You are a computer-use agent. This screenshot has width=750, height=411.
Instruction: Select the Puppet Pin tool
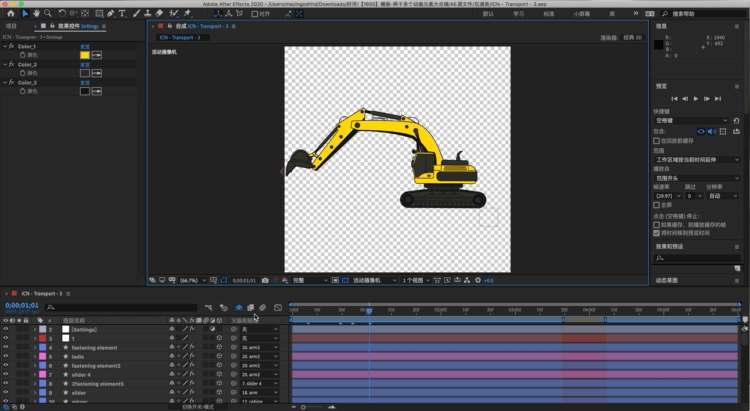(186, 14)
